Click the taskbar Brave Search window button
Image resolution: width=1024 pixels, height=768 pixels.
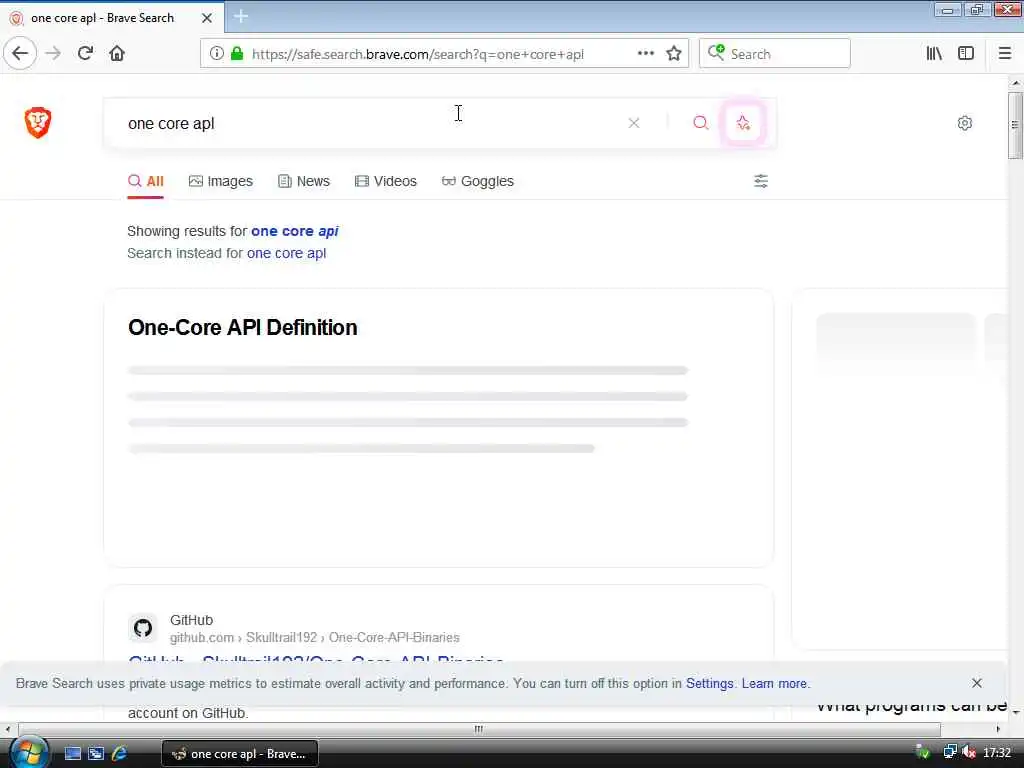click(240, 754)
